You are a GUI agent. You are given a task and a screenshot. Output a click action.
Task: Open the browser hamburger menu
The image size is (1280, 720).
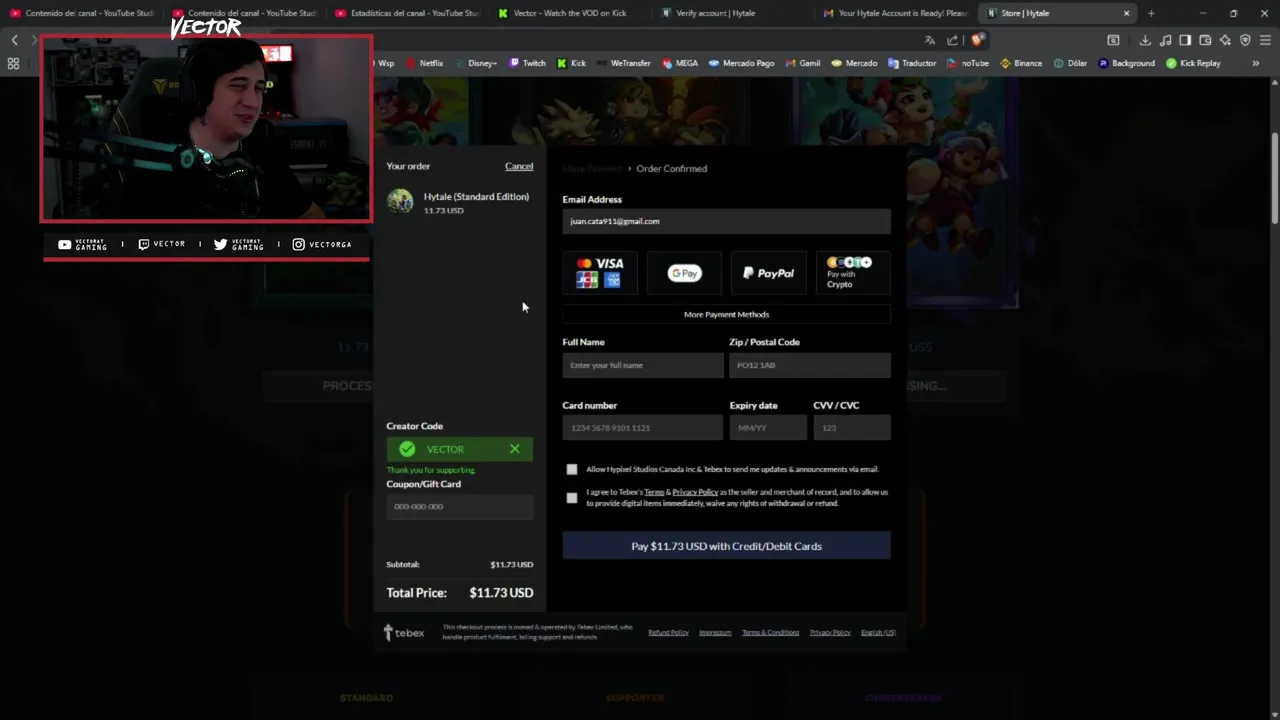[x=1266, y=40]
